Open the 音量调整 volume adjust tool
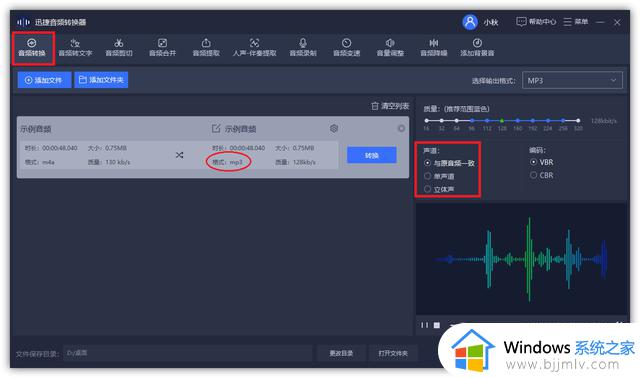This screenshot has height=378, width=640. click(390, 47)
